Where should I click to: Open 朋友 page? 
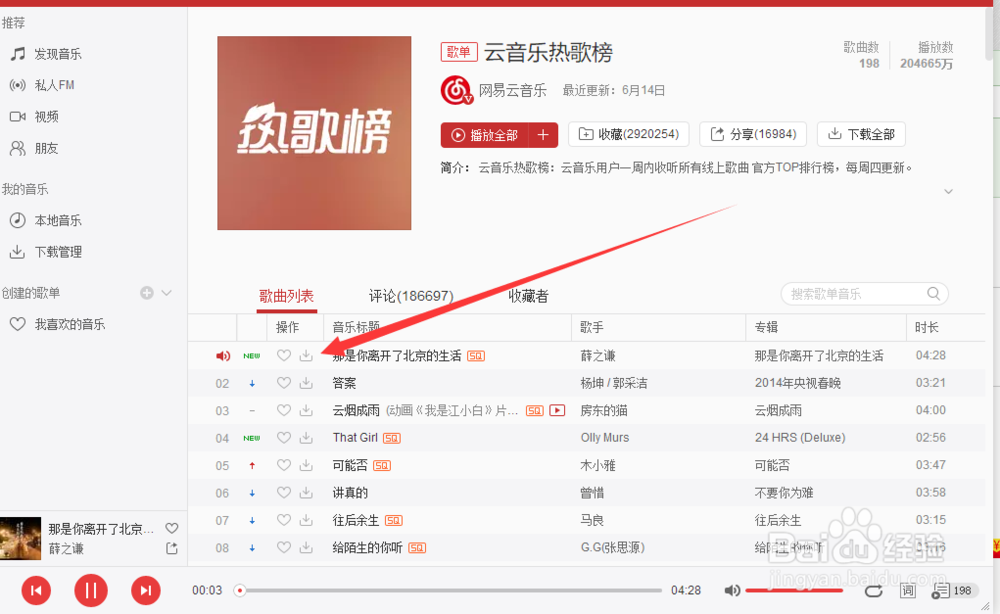[34, 149]
